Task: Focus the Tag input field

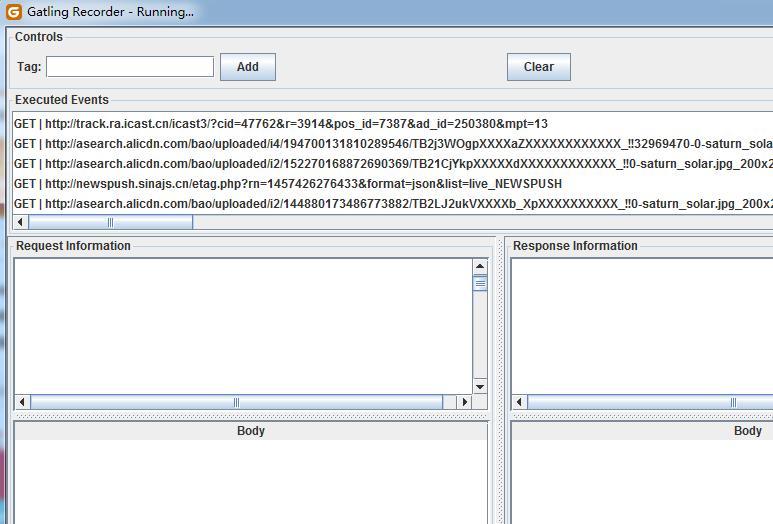Action: point(130,67)
